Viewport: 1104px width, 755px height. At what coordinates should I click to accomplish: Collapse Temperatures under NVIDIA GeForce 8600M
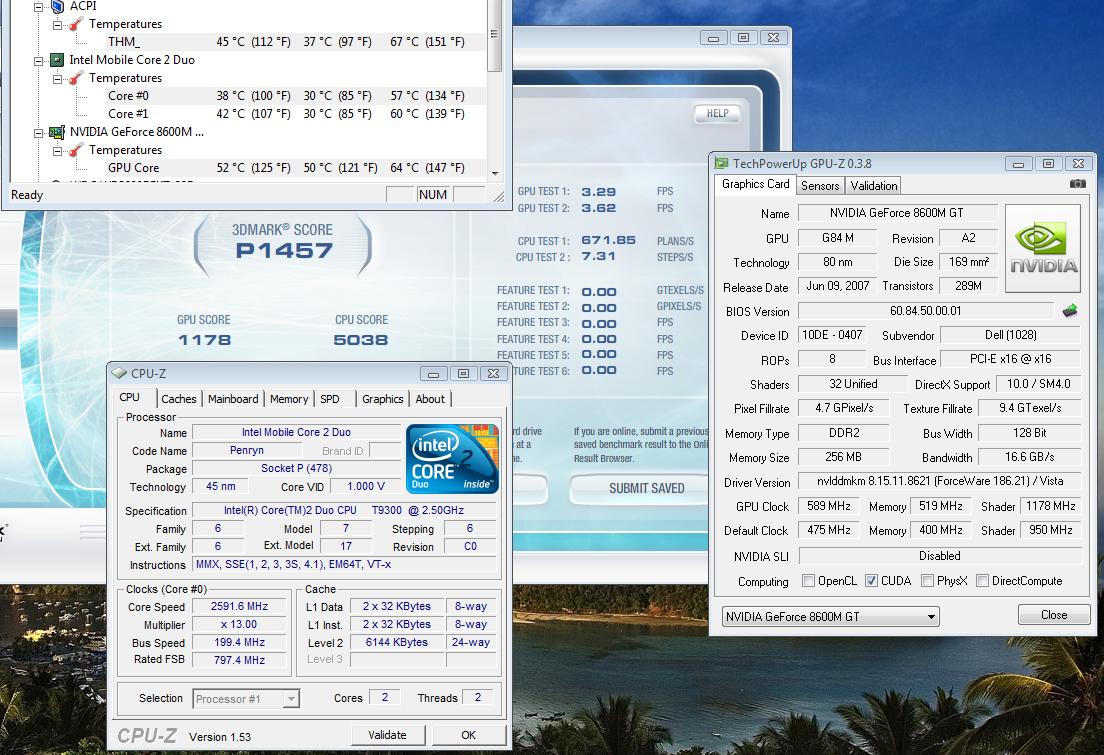(58, 151)
